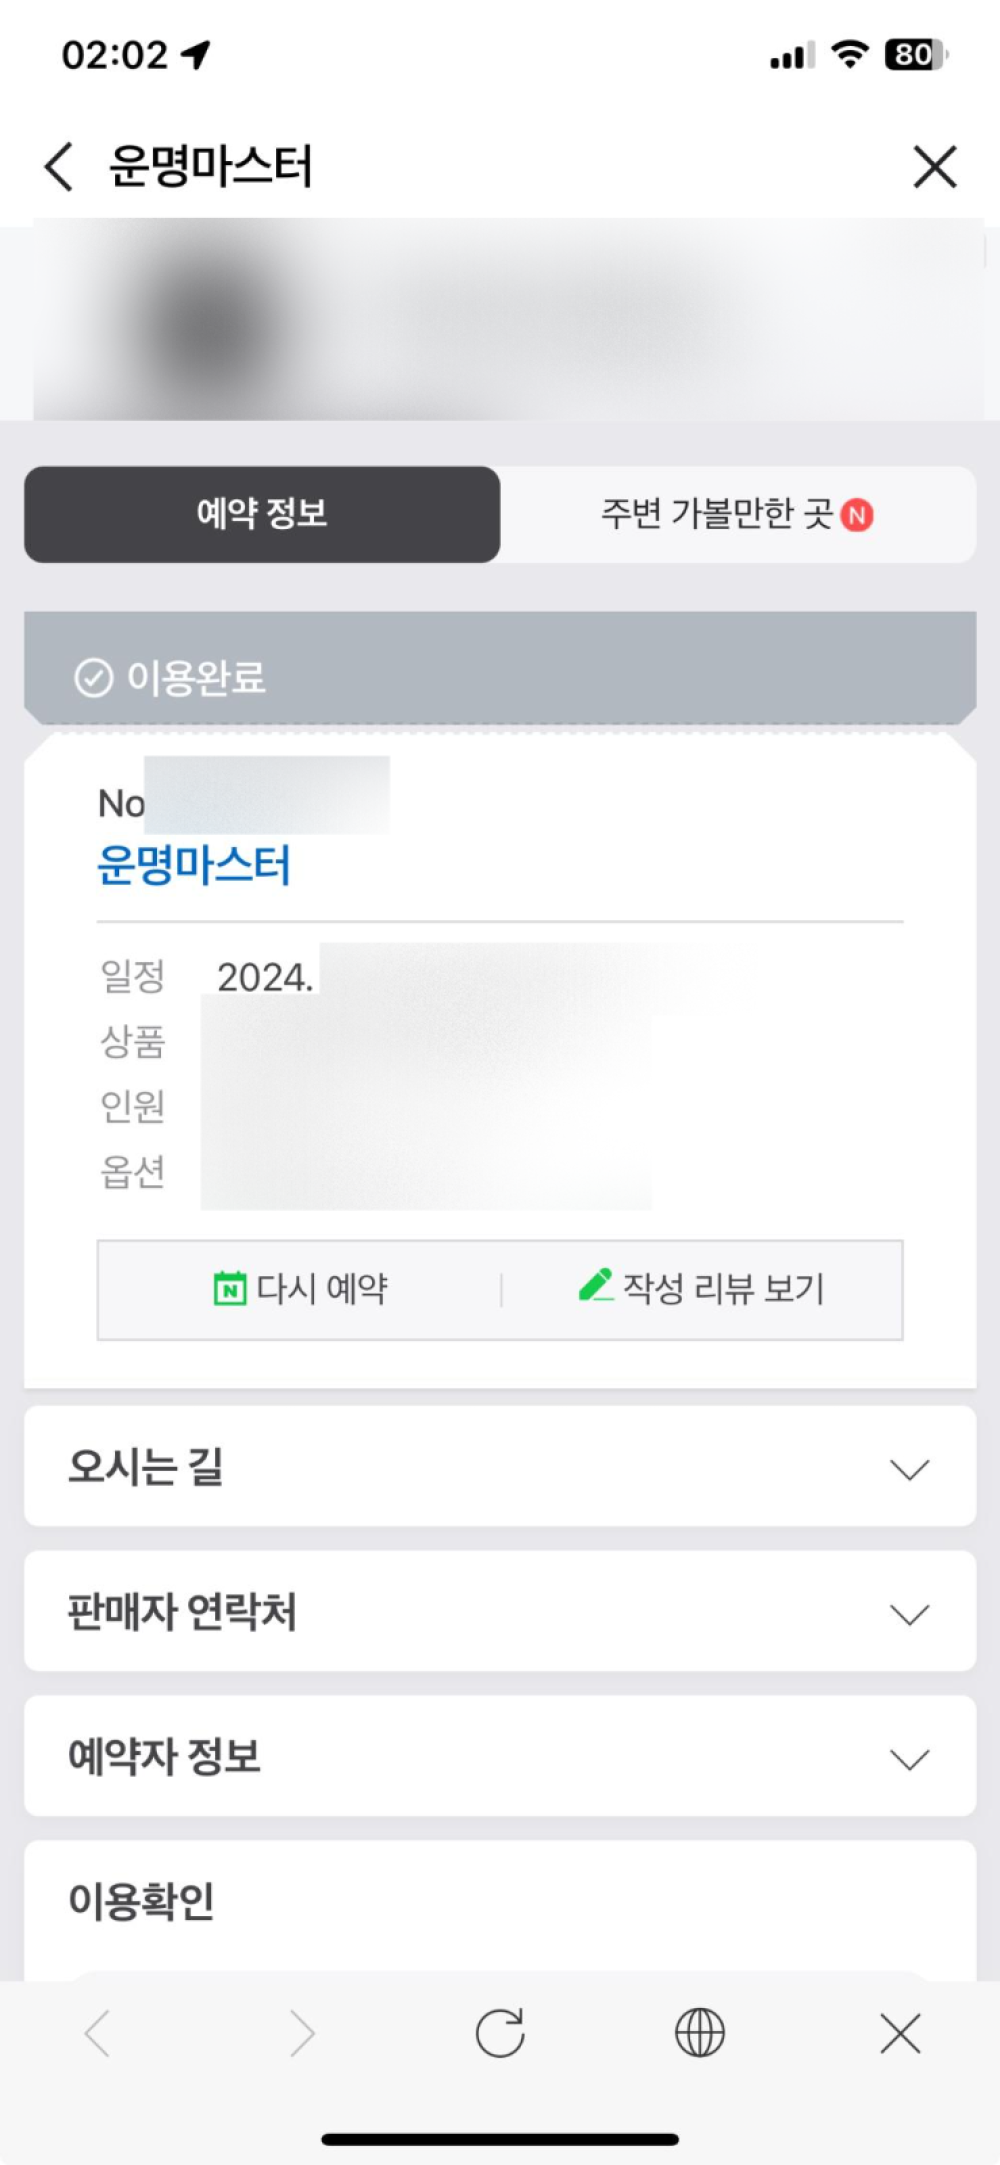Tap the bottom toolbar back arrow
Image resolution: width=1000 pixels, height=2165 pixels.
coord(98,2033)
